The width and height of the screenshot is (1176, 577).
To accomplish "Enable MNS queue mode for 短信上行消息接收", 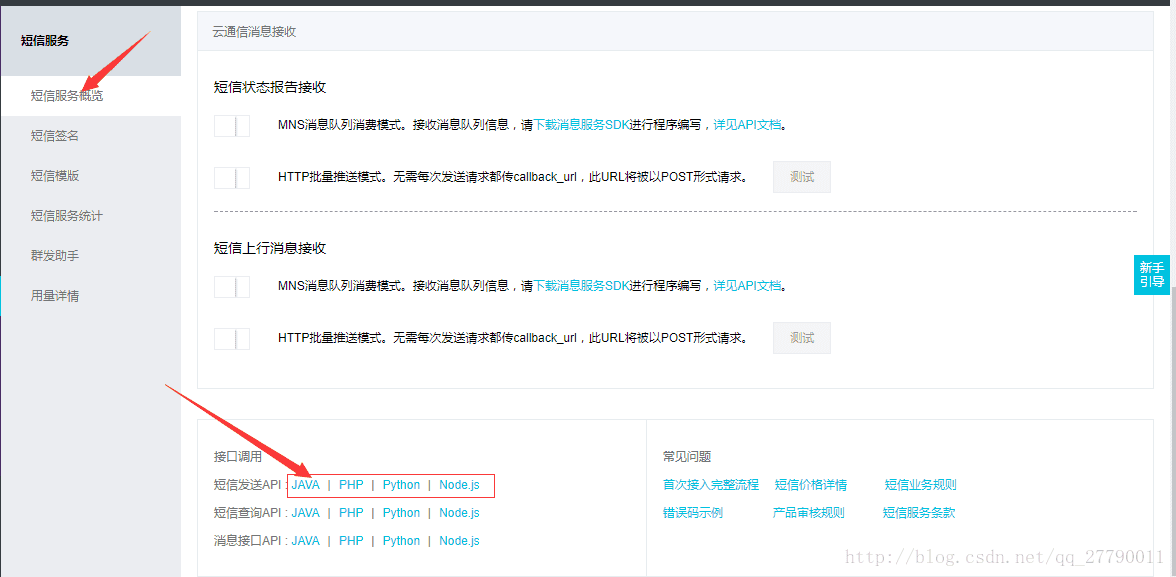I will [232, 287].
